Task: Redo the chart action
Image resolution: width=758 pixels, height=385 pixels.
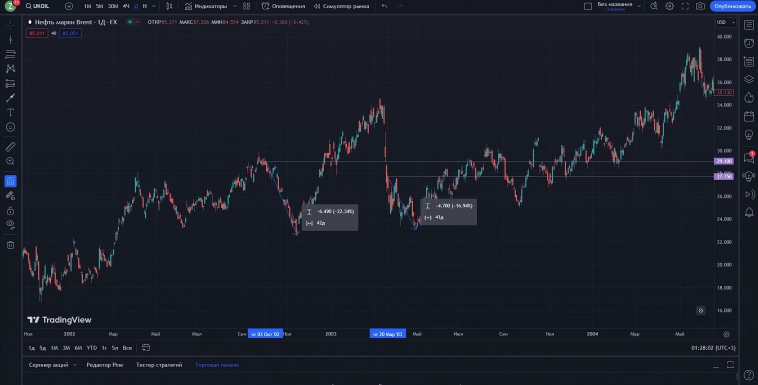Action: (399, 6)
